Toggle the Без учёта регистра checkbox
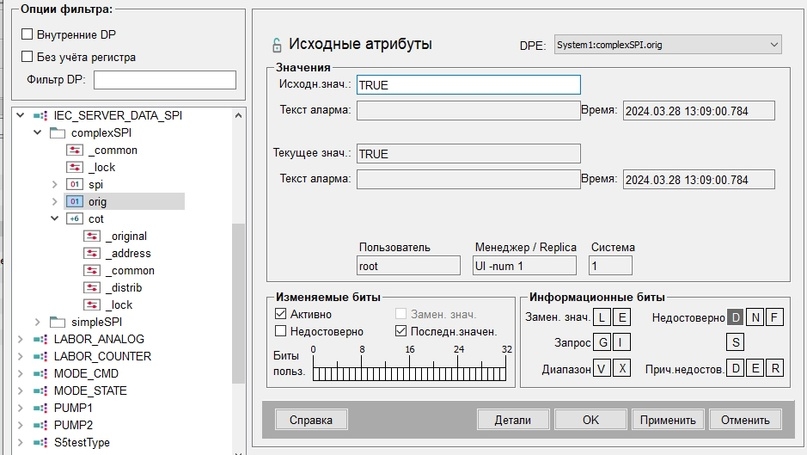Viewport: 807px width, 455px height. 27,57
